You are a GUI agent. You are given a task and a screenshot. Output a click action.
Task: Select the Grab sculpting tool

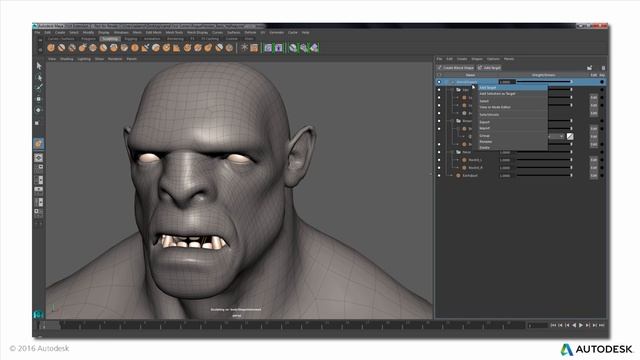coord(82,48)
